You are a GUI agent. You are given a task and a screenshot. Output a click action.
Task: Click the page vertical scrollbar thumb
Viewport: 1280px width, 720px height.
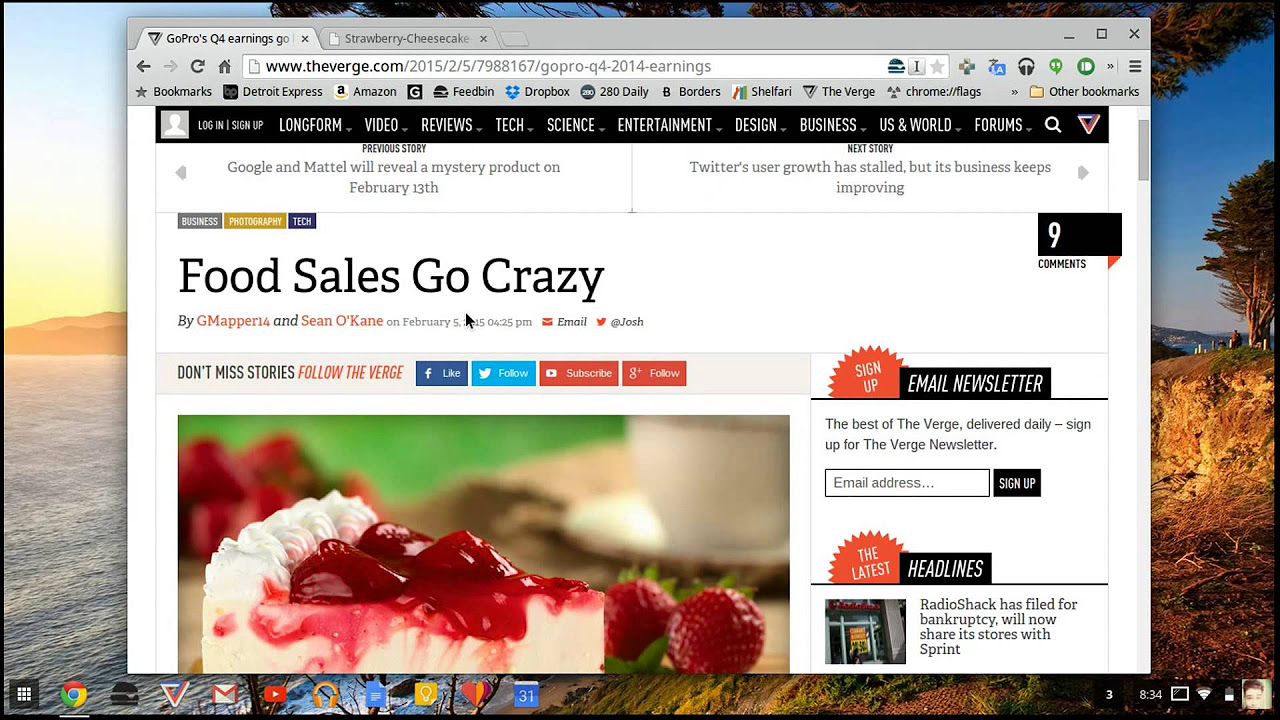(1143, 150)
